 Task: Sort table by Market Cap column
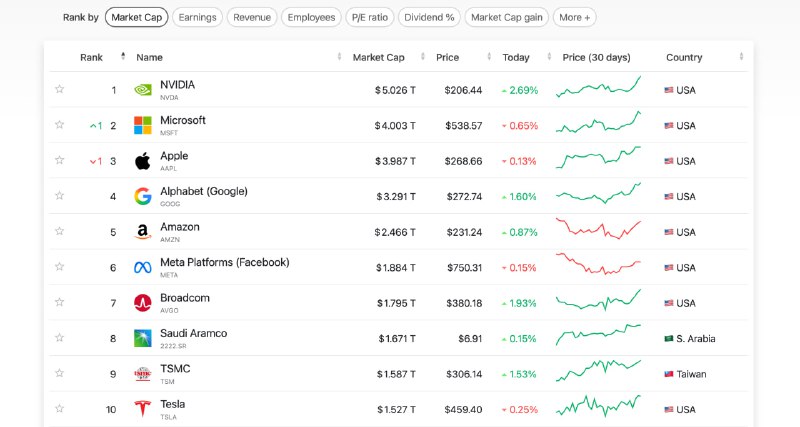click(381, 57)
